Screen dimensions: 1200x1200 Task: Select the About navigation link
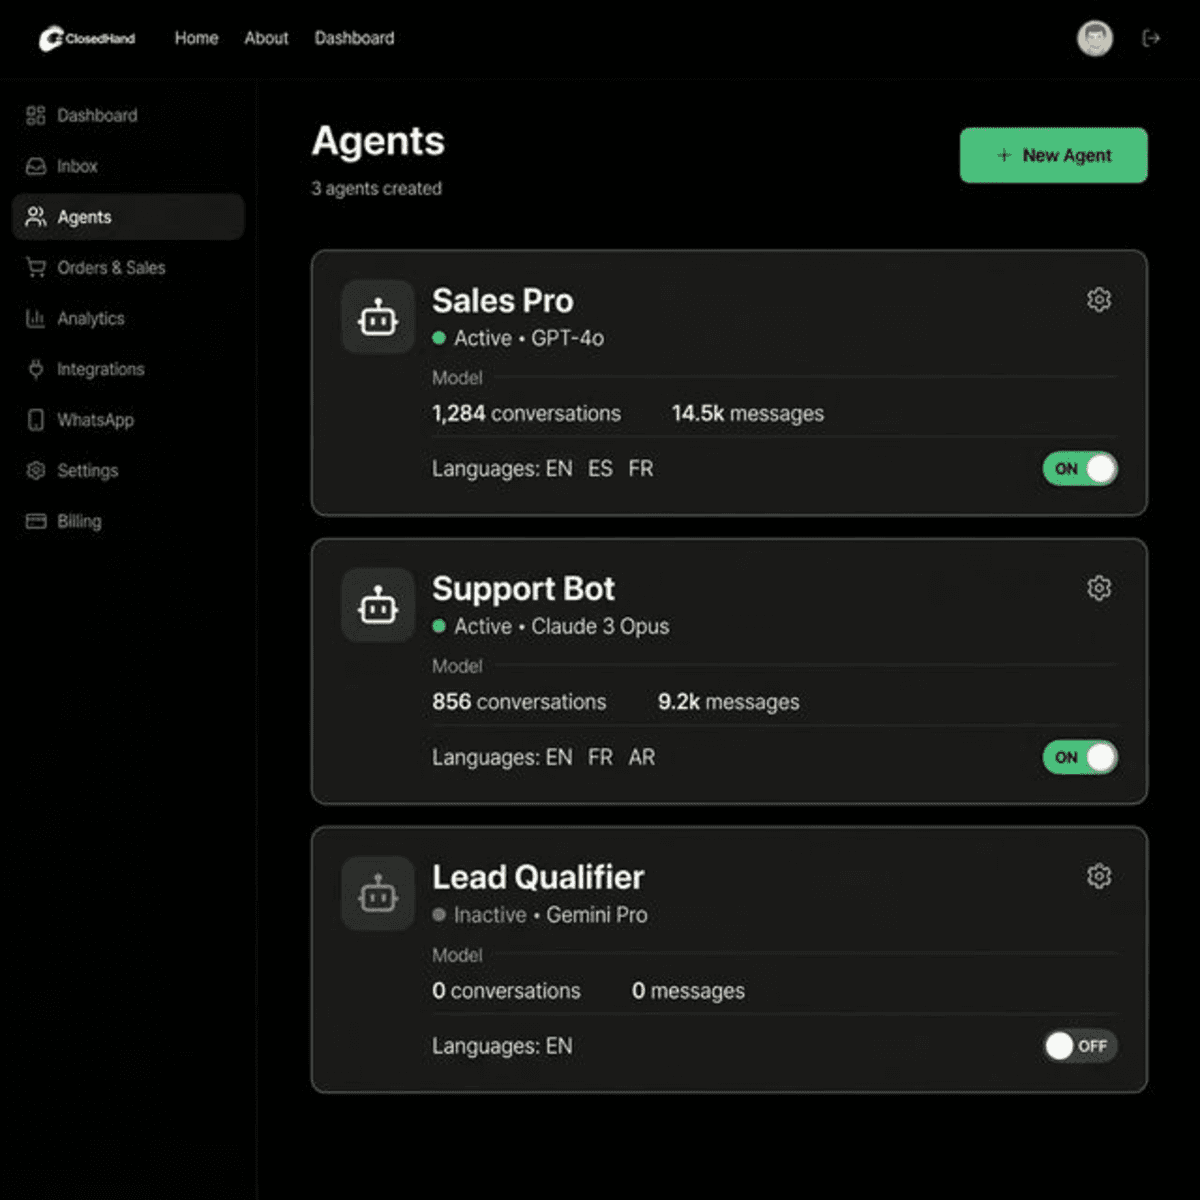click(266, 38)
